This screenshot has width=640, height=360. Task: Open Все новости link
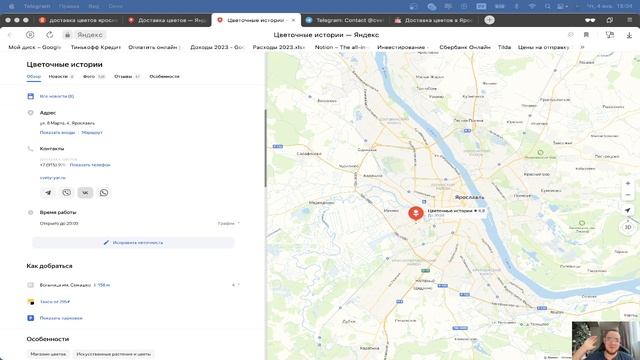pos(57,96)
